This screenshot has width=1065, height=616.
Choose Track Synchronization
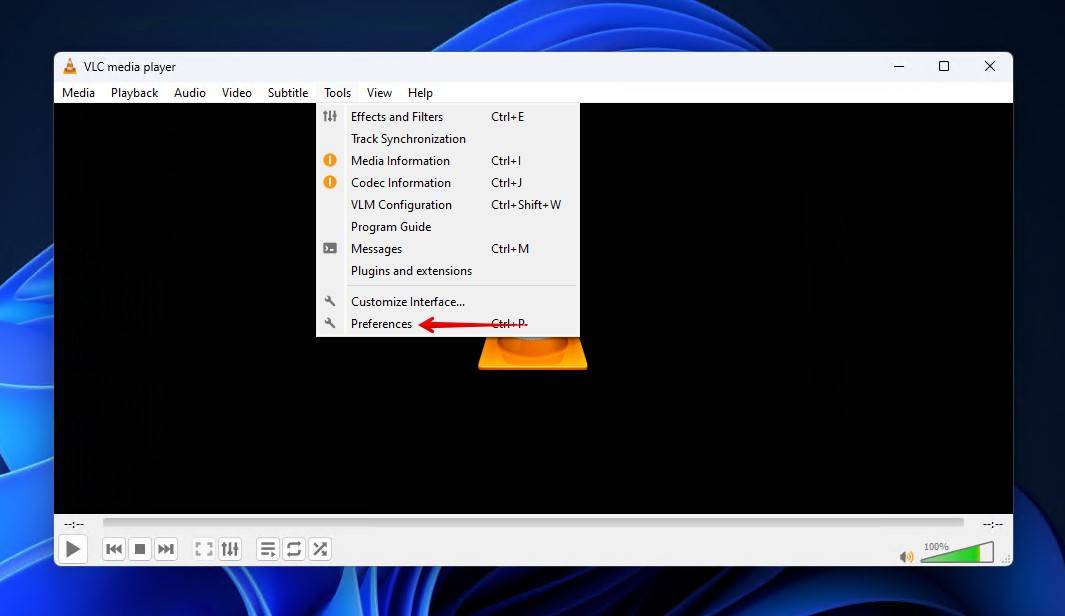(448, 139)
